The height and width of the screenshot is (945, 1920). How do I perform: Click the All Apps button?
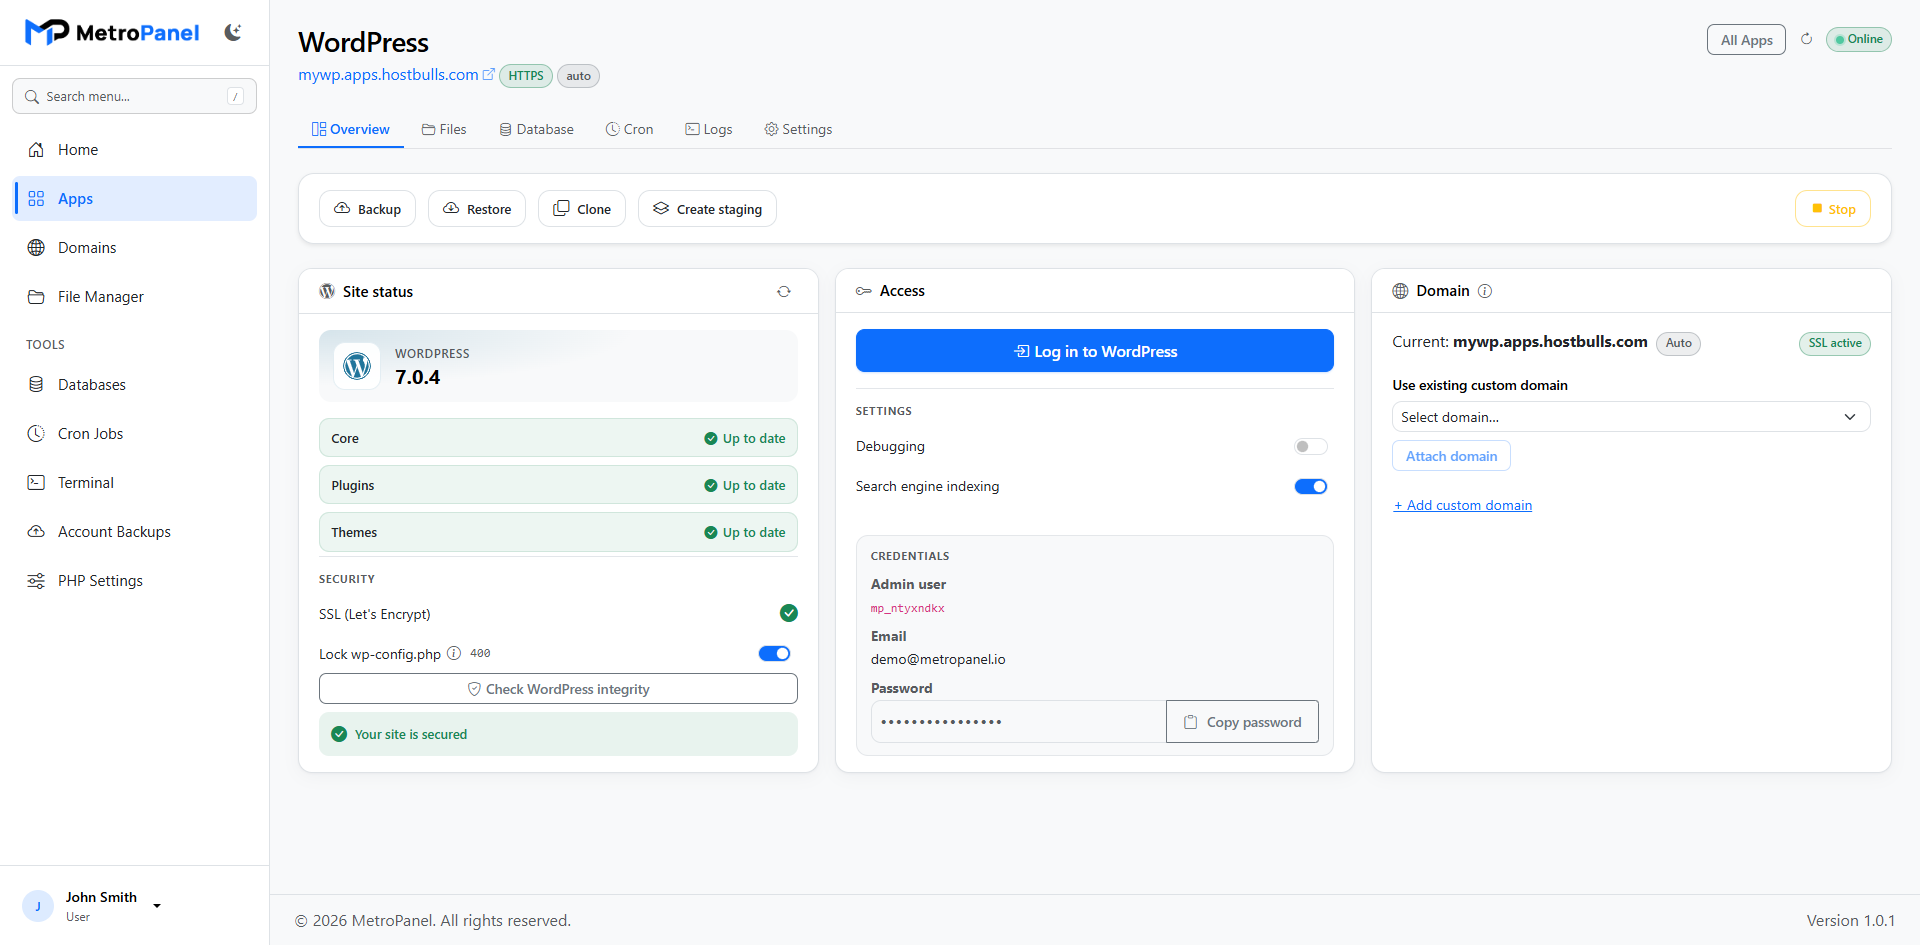(1746, 40)
